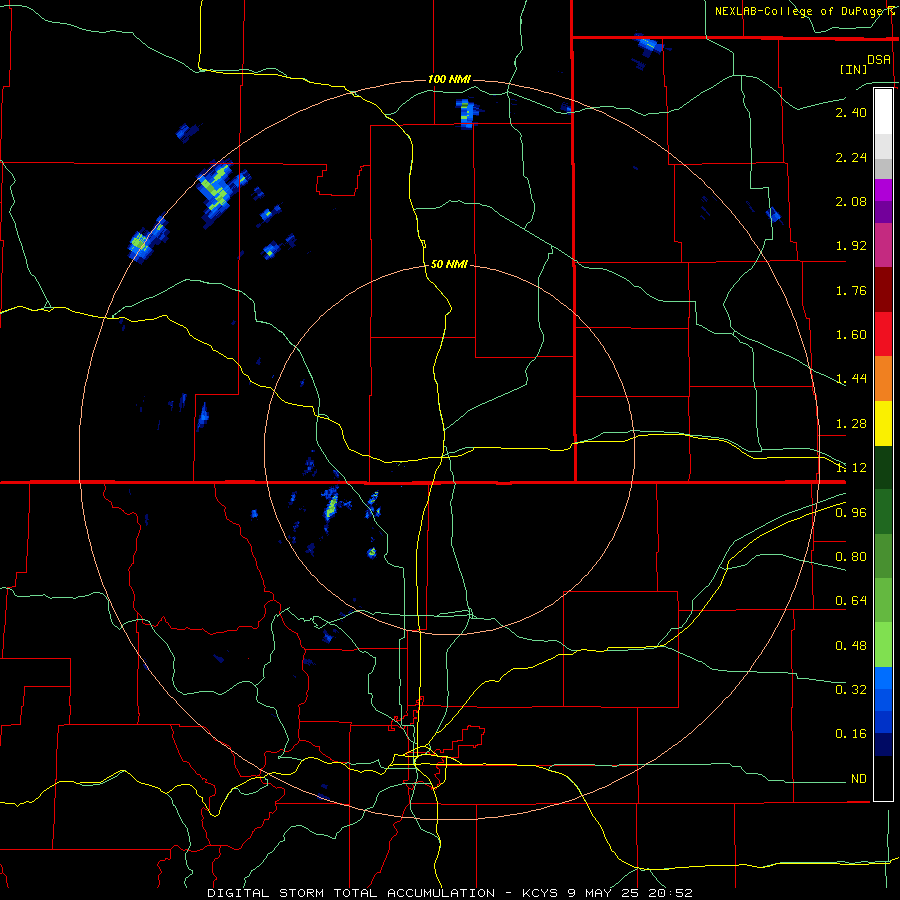This screenshot has width=900, height=900.
Task: Select the 2.40 legend value
Action: (851, 112)
